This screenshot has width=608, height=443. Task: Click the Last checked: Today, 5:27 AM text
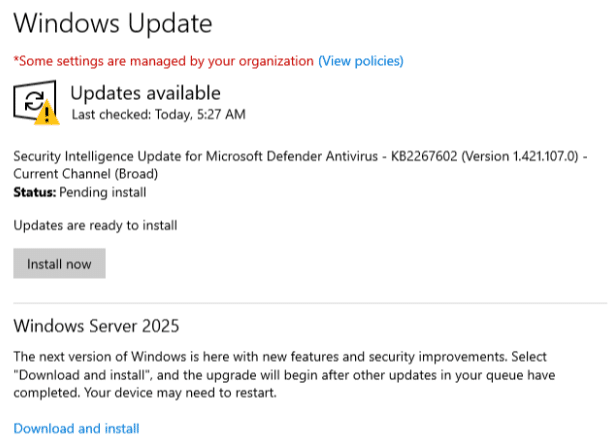[159, 114]
